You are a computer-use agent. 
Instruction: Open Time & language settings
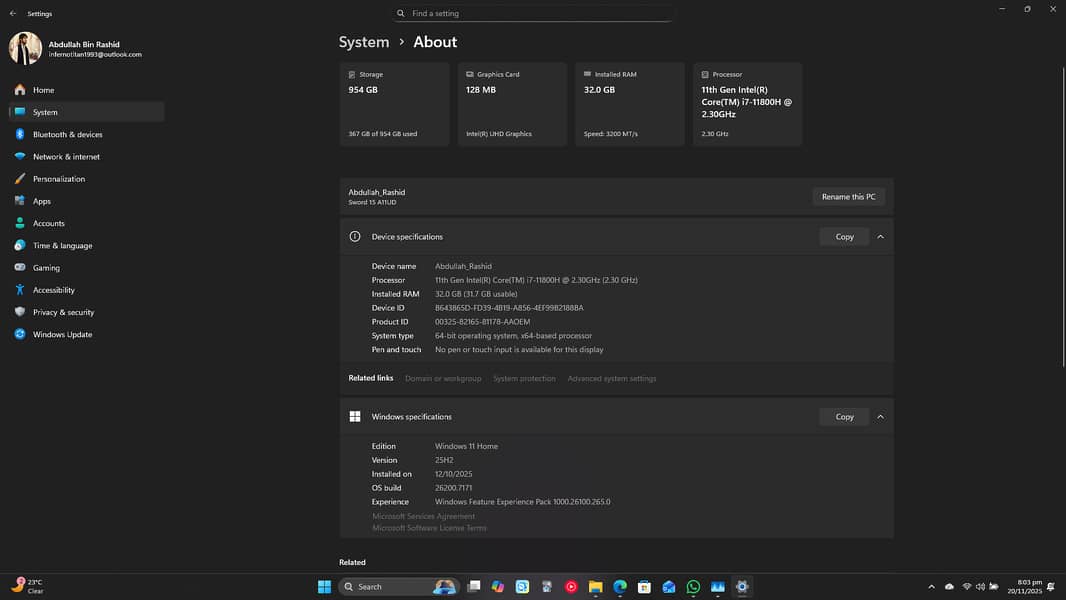click(62, 246)
